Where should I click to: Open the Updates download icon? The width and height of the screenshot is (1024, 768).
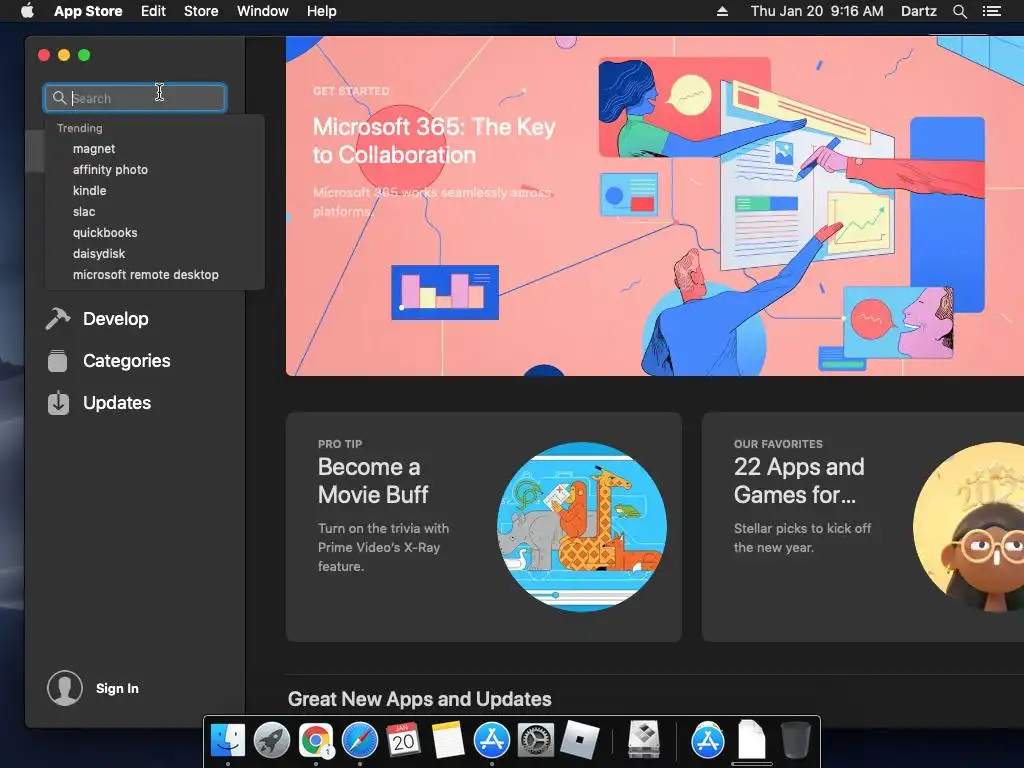tap(58, 402)
